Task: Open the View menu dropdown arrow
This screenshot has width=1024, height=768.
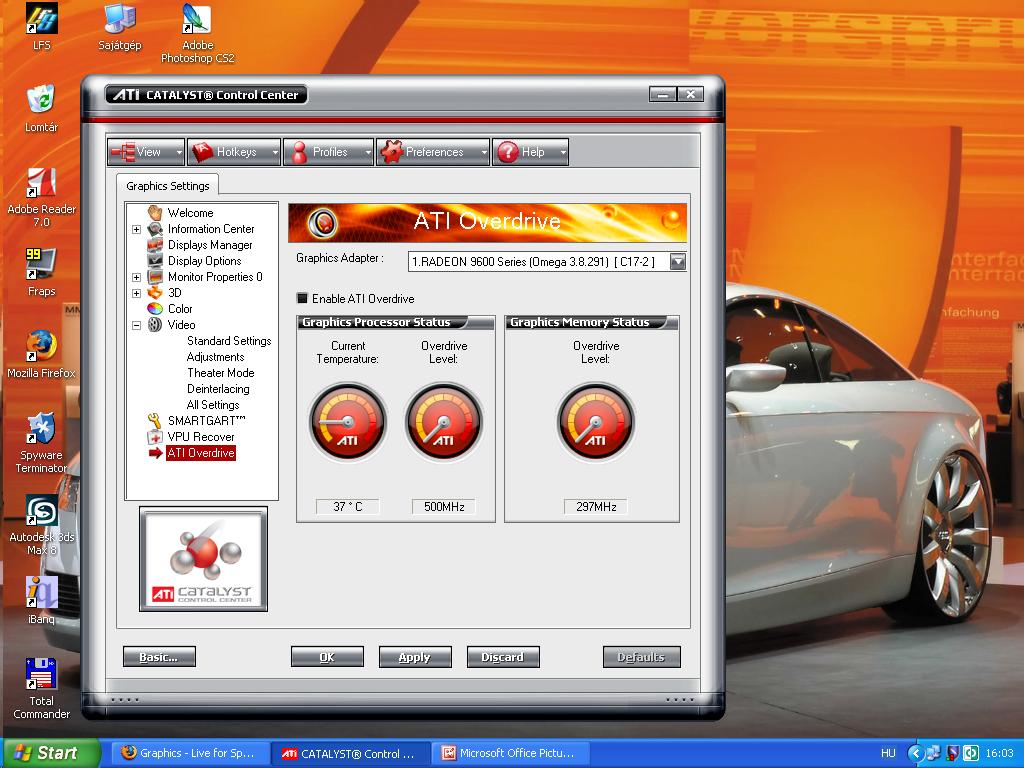Action: [x=178, y=152]
